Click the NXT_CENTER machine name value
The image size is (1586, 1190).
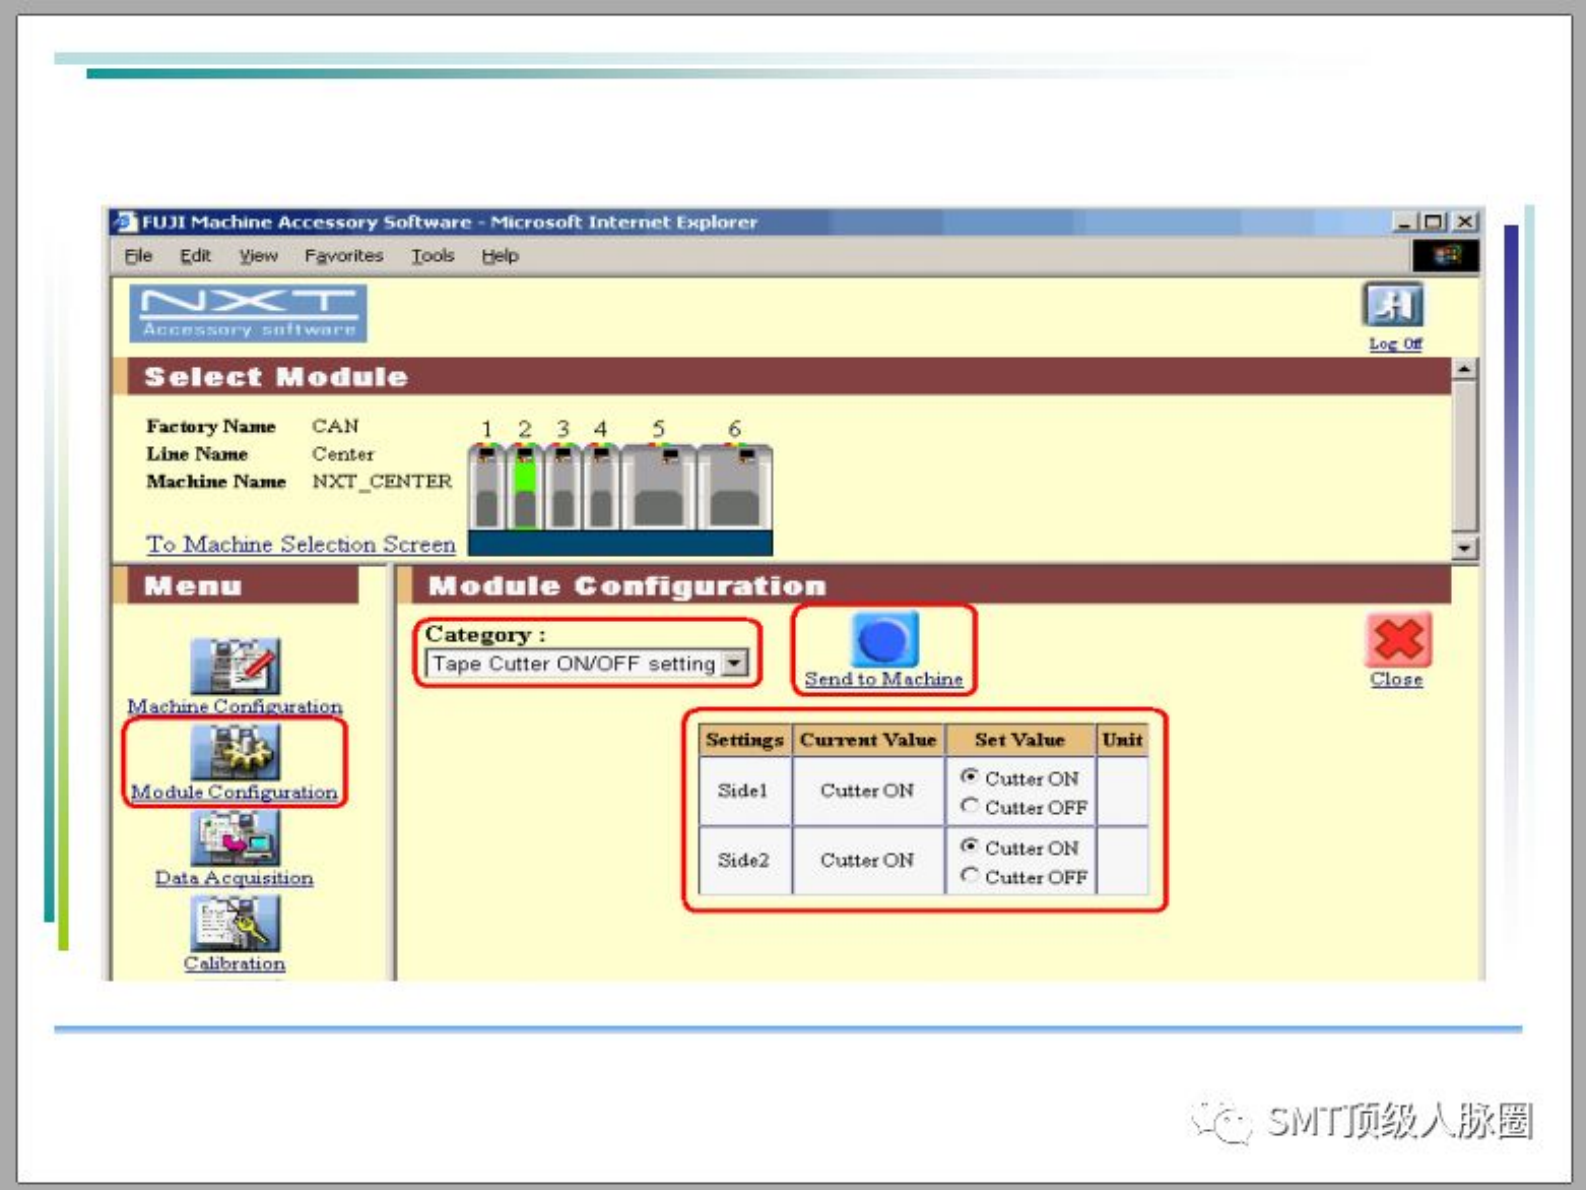click(382, 481)
